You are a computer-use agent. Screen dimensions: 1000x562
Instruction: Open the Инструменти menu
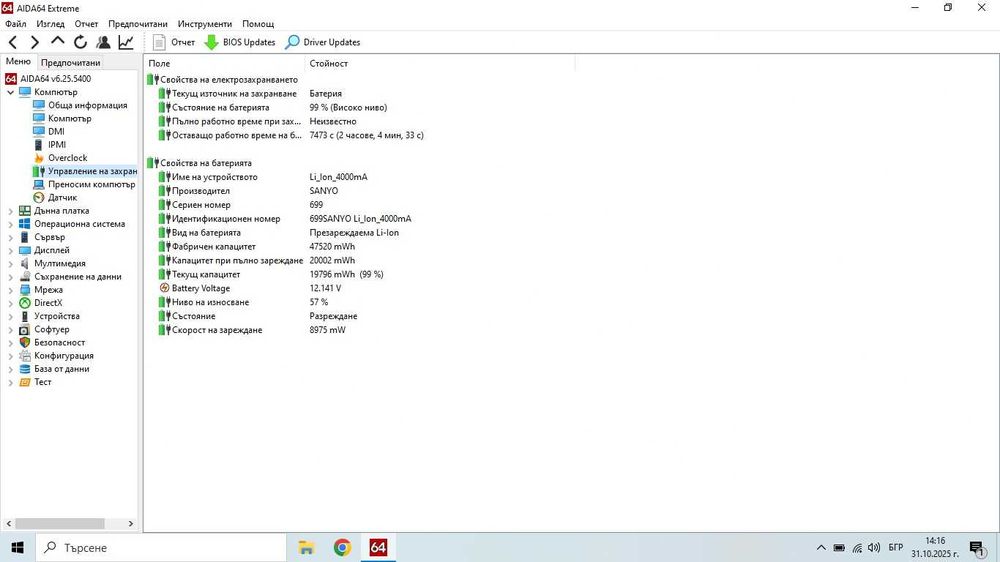point(205,24)
